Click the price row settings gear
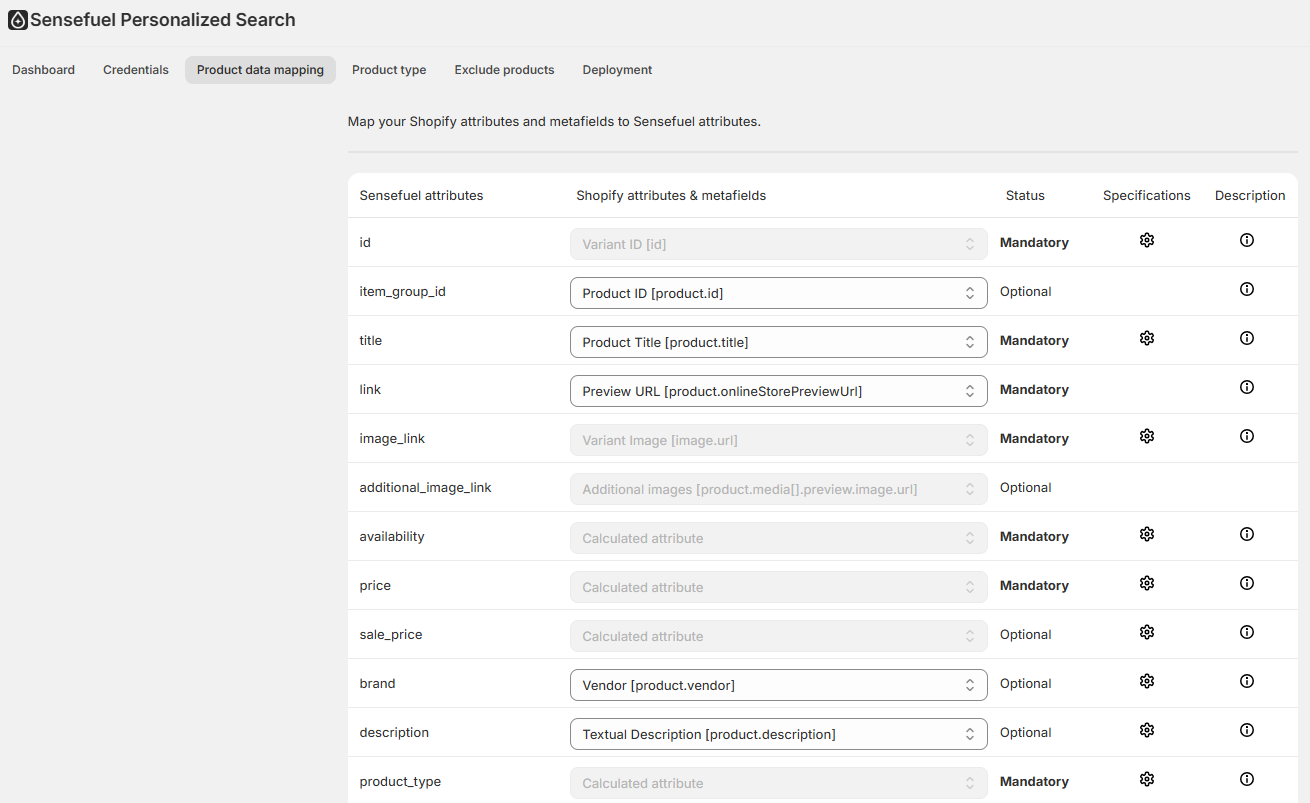This screenshot has height=803, width=1310. click(x=1147, y=583)
